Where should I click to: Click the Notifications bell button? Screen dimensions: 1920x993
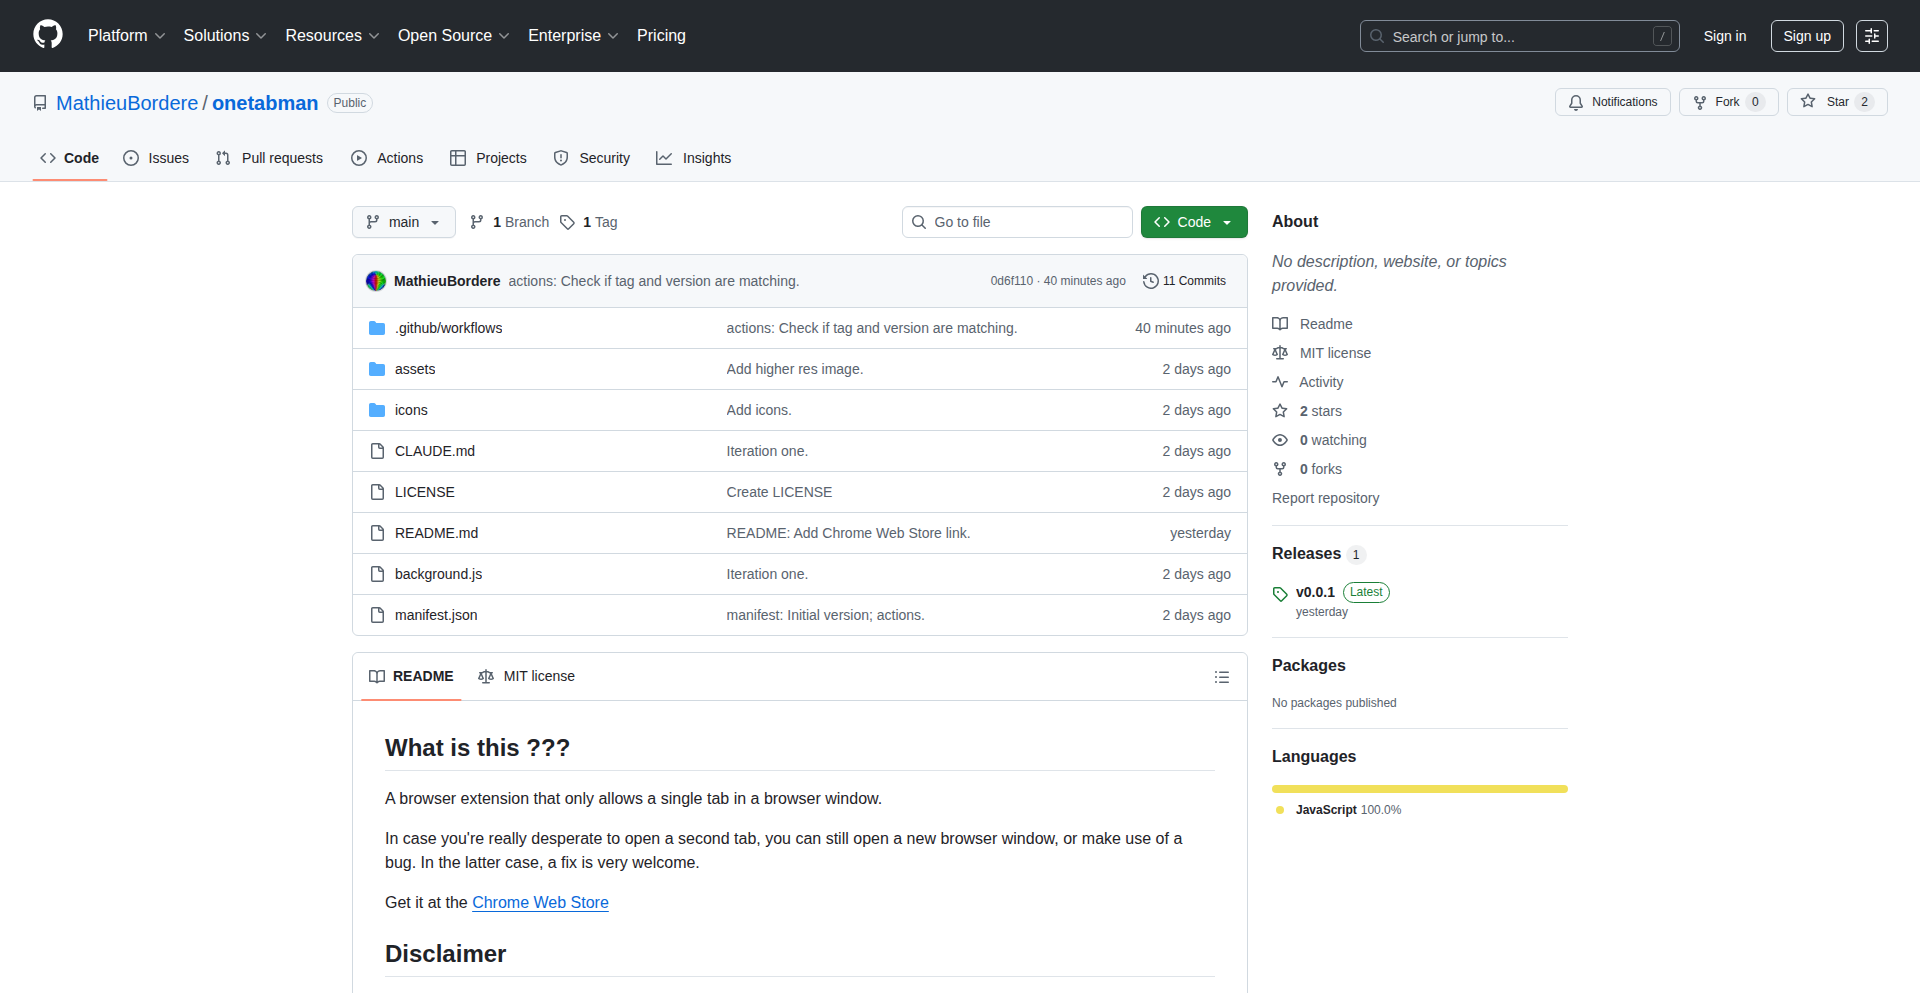point(1612,102)
